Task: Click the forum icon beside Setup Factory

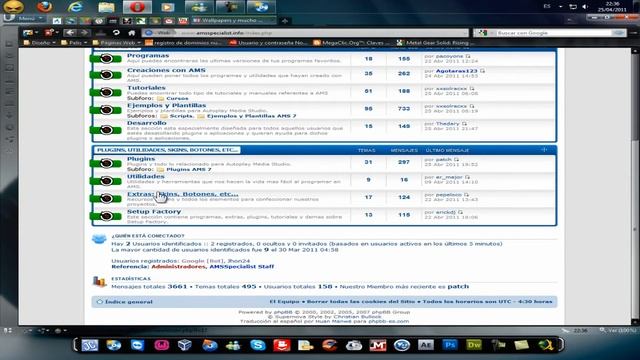Action: pyautogui.click(x=106, y=216)
